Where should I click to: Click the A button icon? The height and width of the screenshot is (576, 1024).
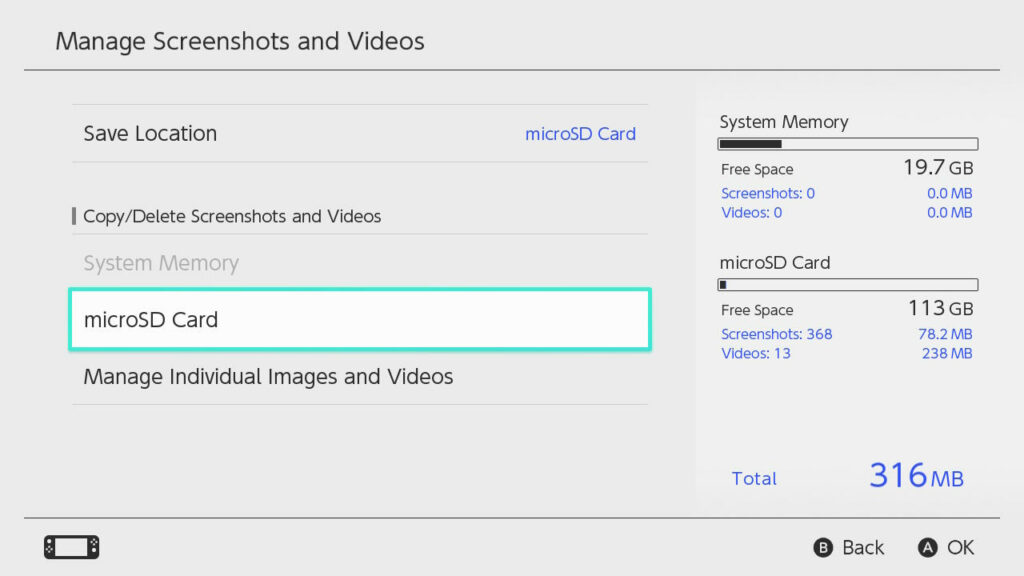(927, 547)
